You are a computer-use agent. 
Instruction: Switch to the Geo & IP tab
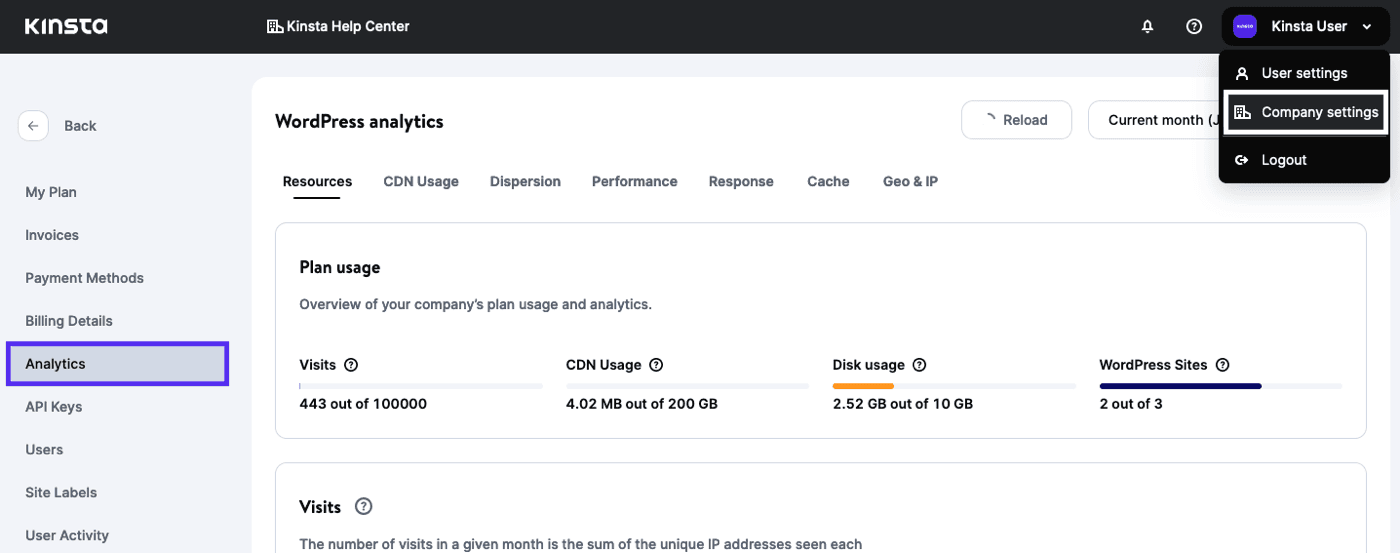[x=910, y=181]
